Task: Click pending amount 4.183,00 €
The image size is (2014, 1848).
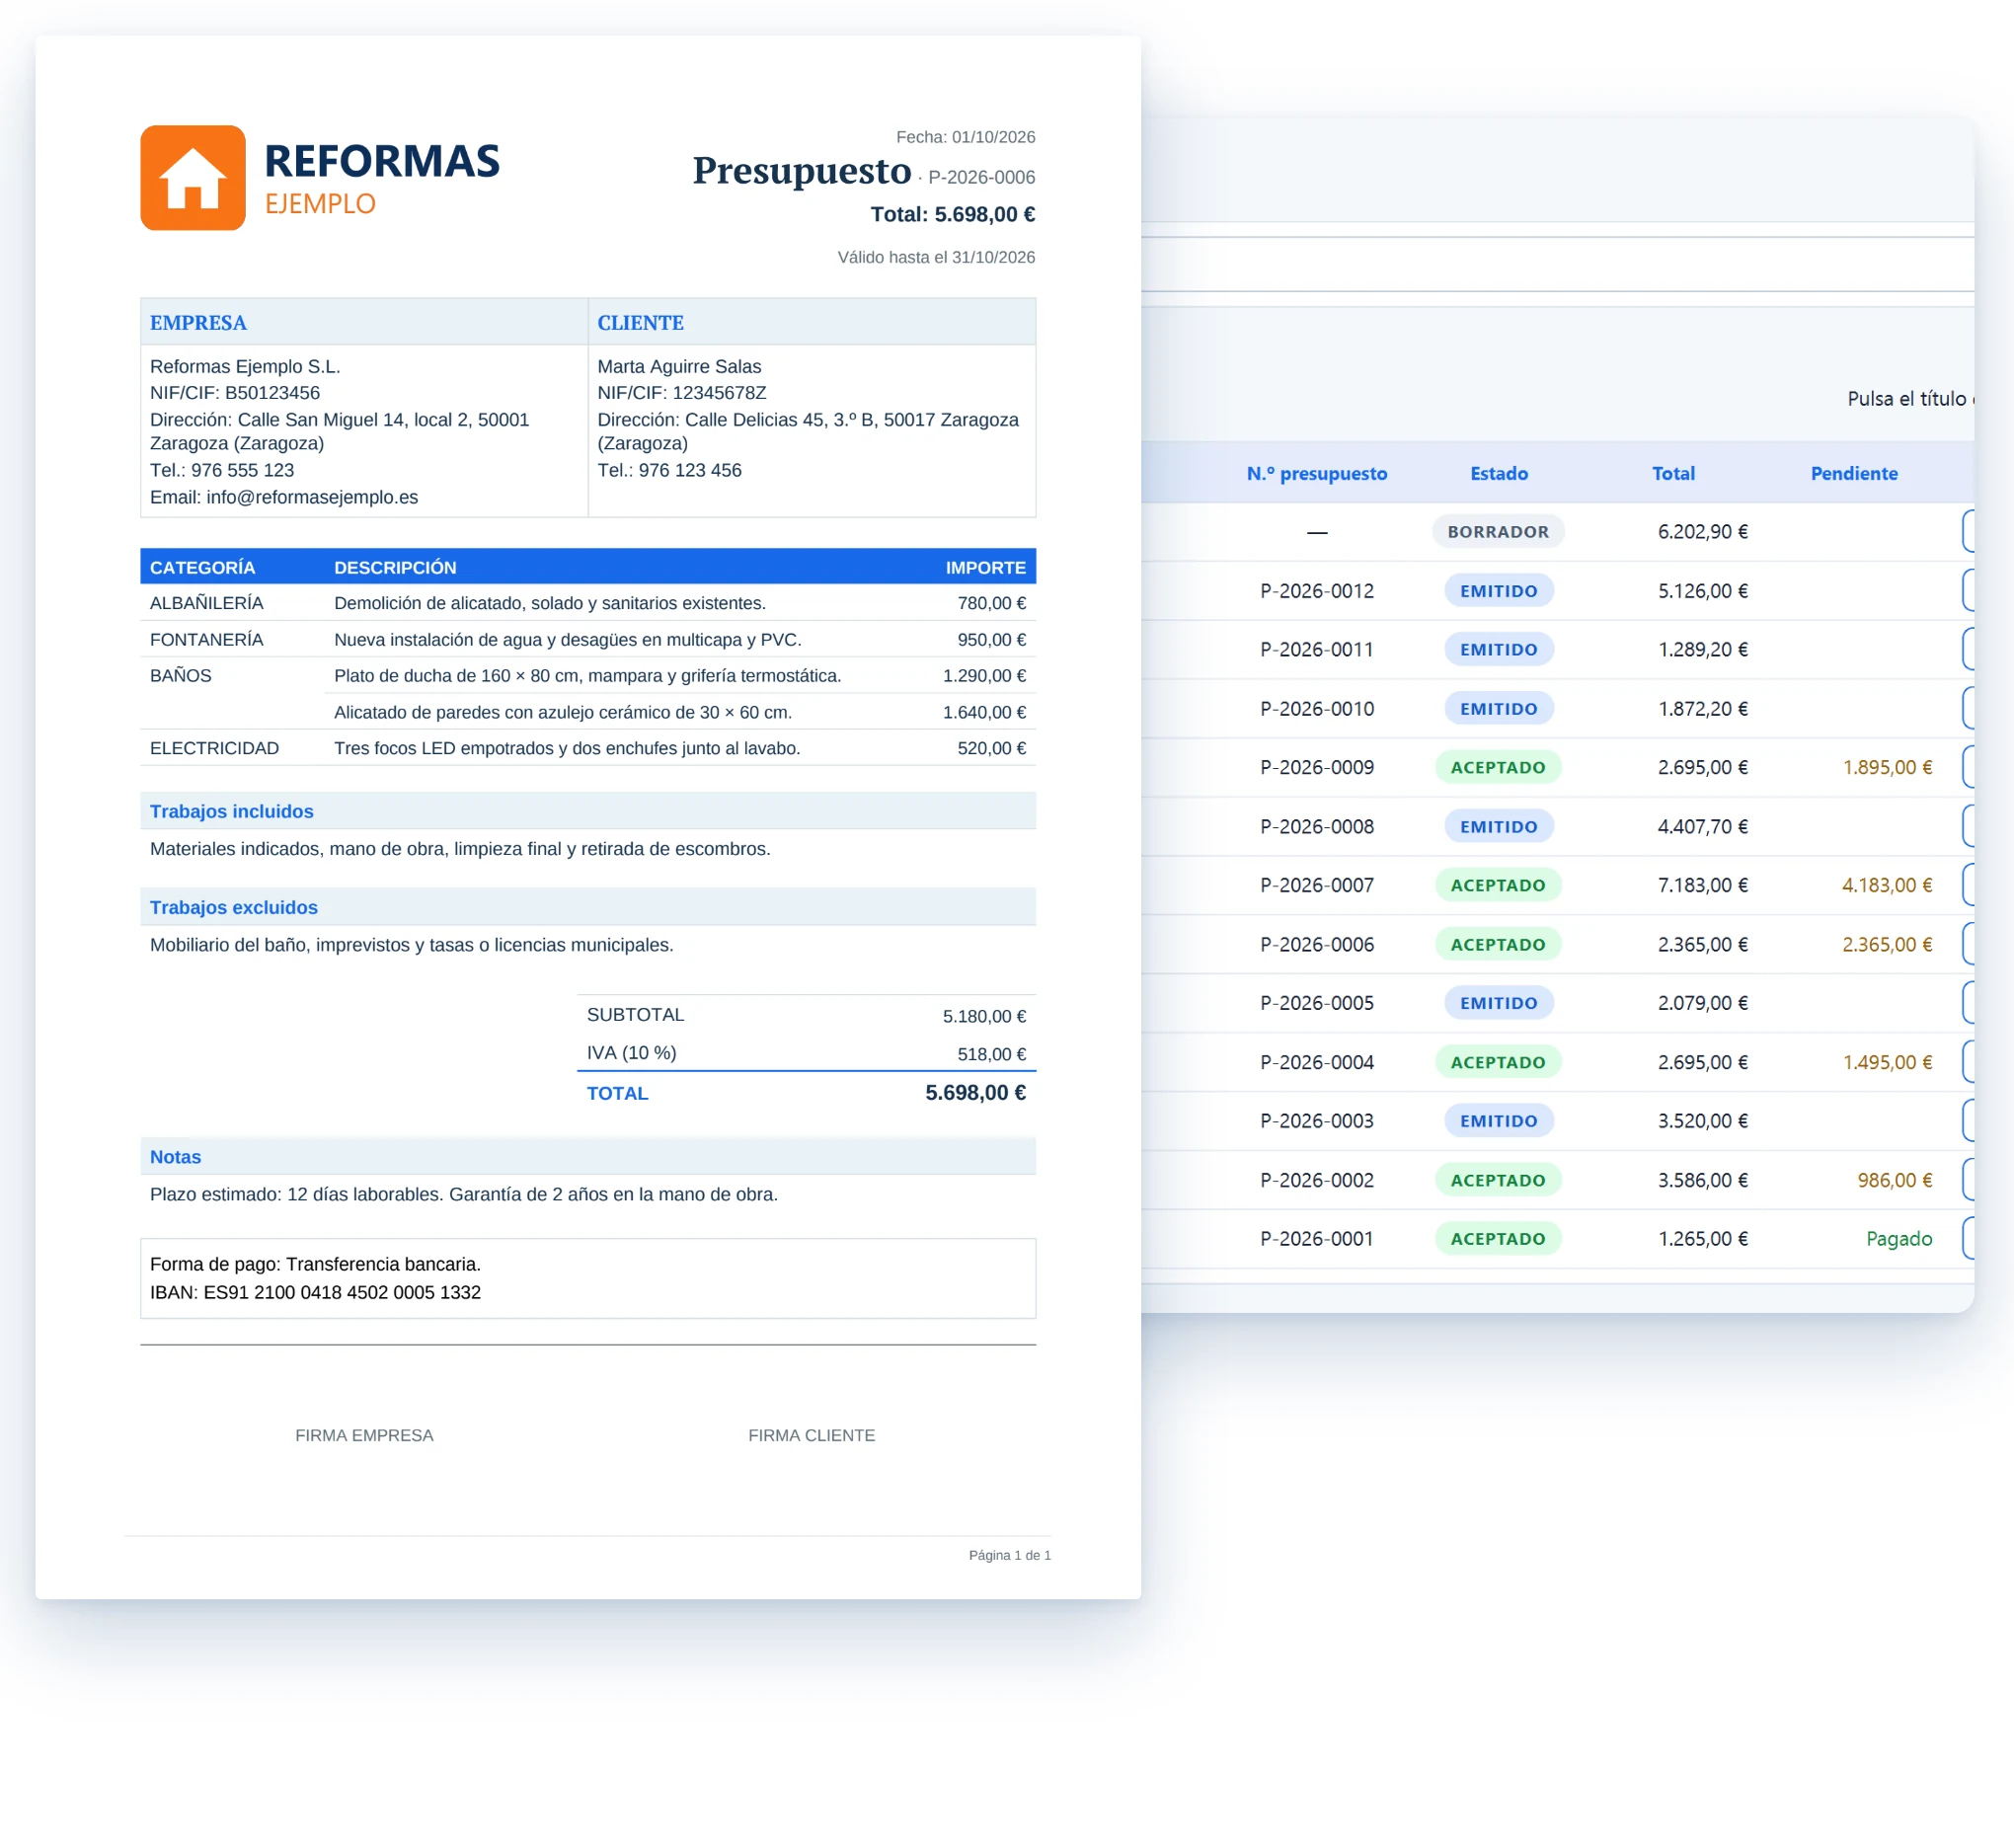Action: coord(1886,885)
